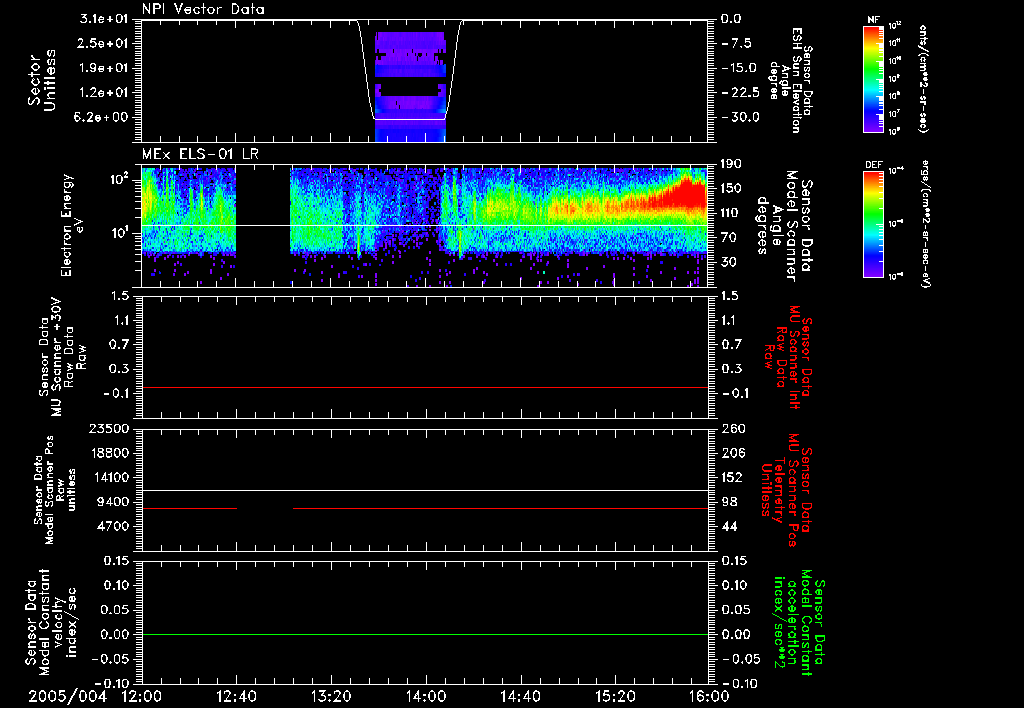Click the '150' scanner angle tick
Viewport: 1024px width, 708px height.
(x=731, y=188)
